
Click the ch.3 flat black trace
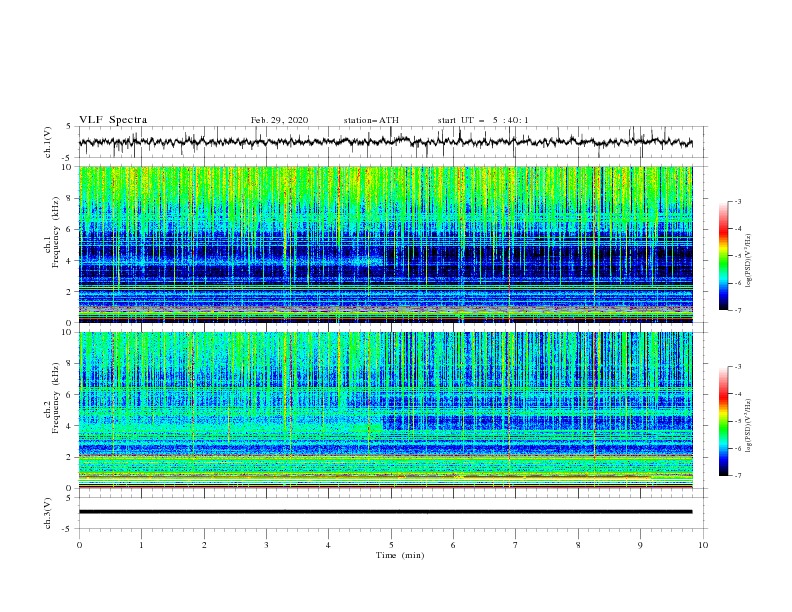point(385,512)
